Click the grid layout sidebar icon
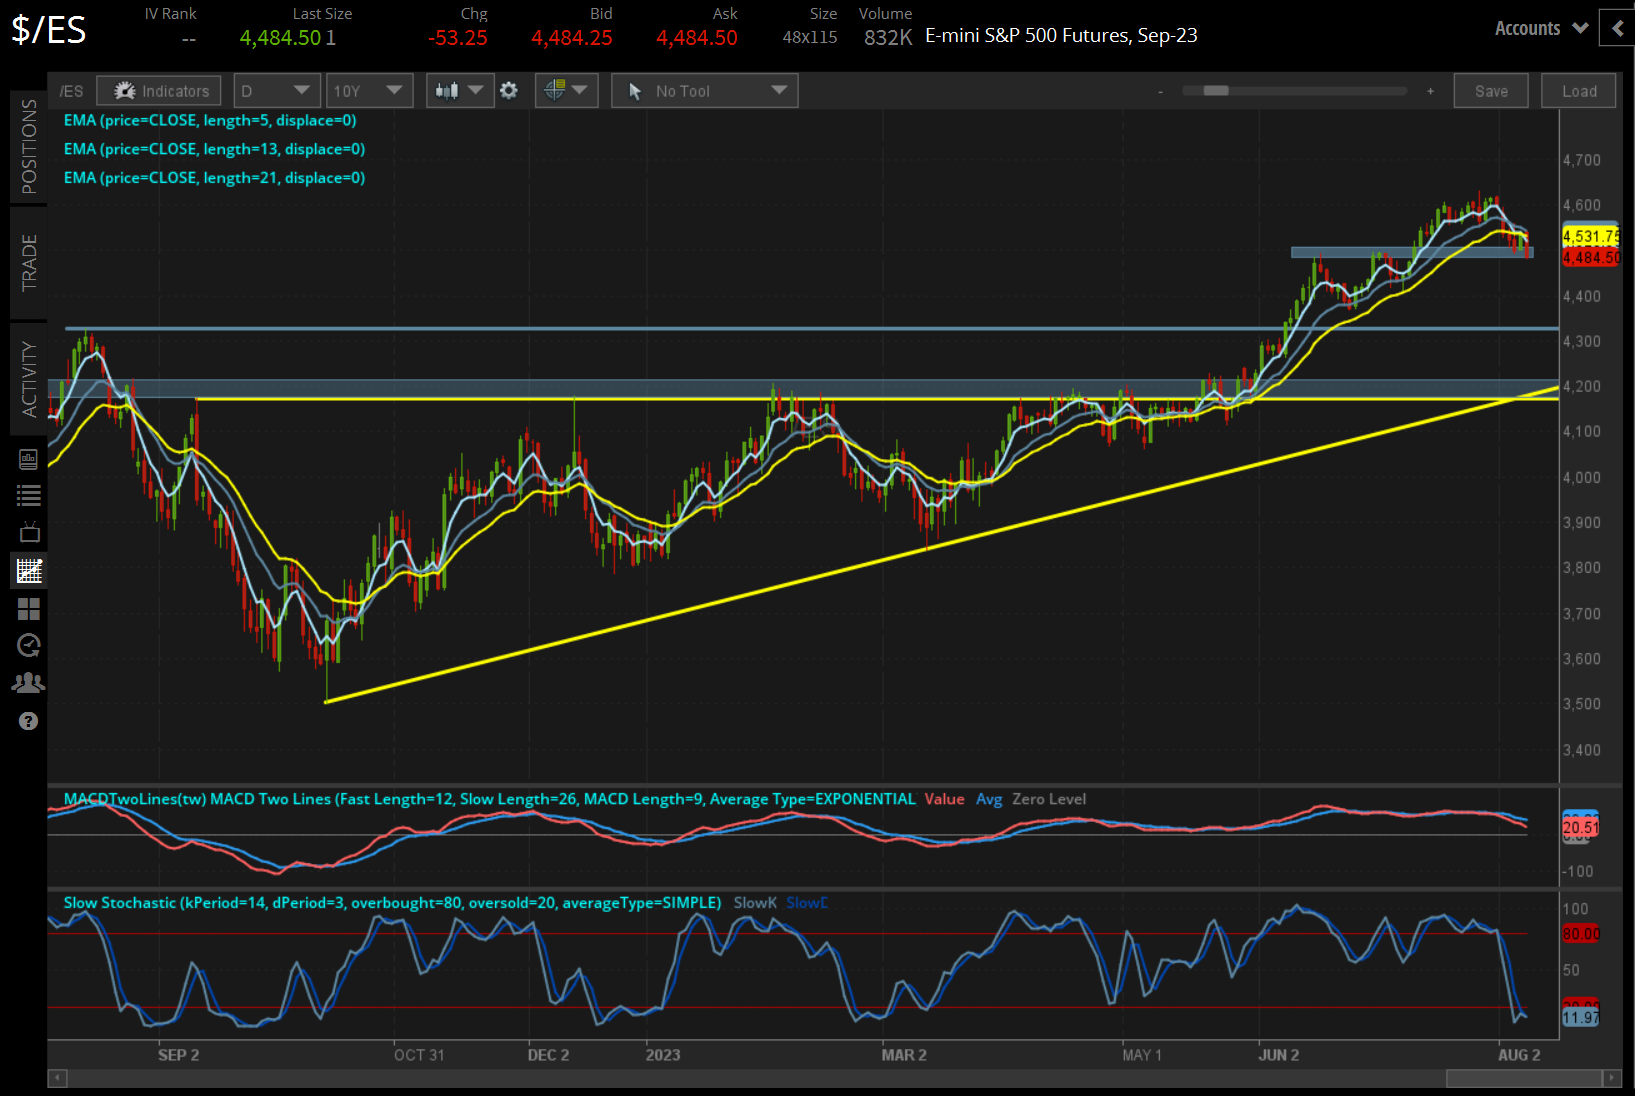The width and height of the screenshot is (1635, 1096). 28,609
